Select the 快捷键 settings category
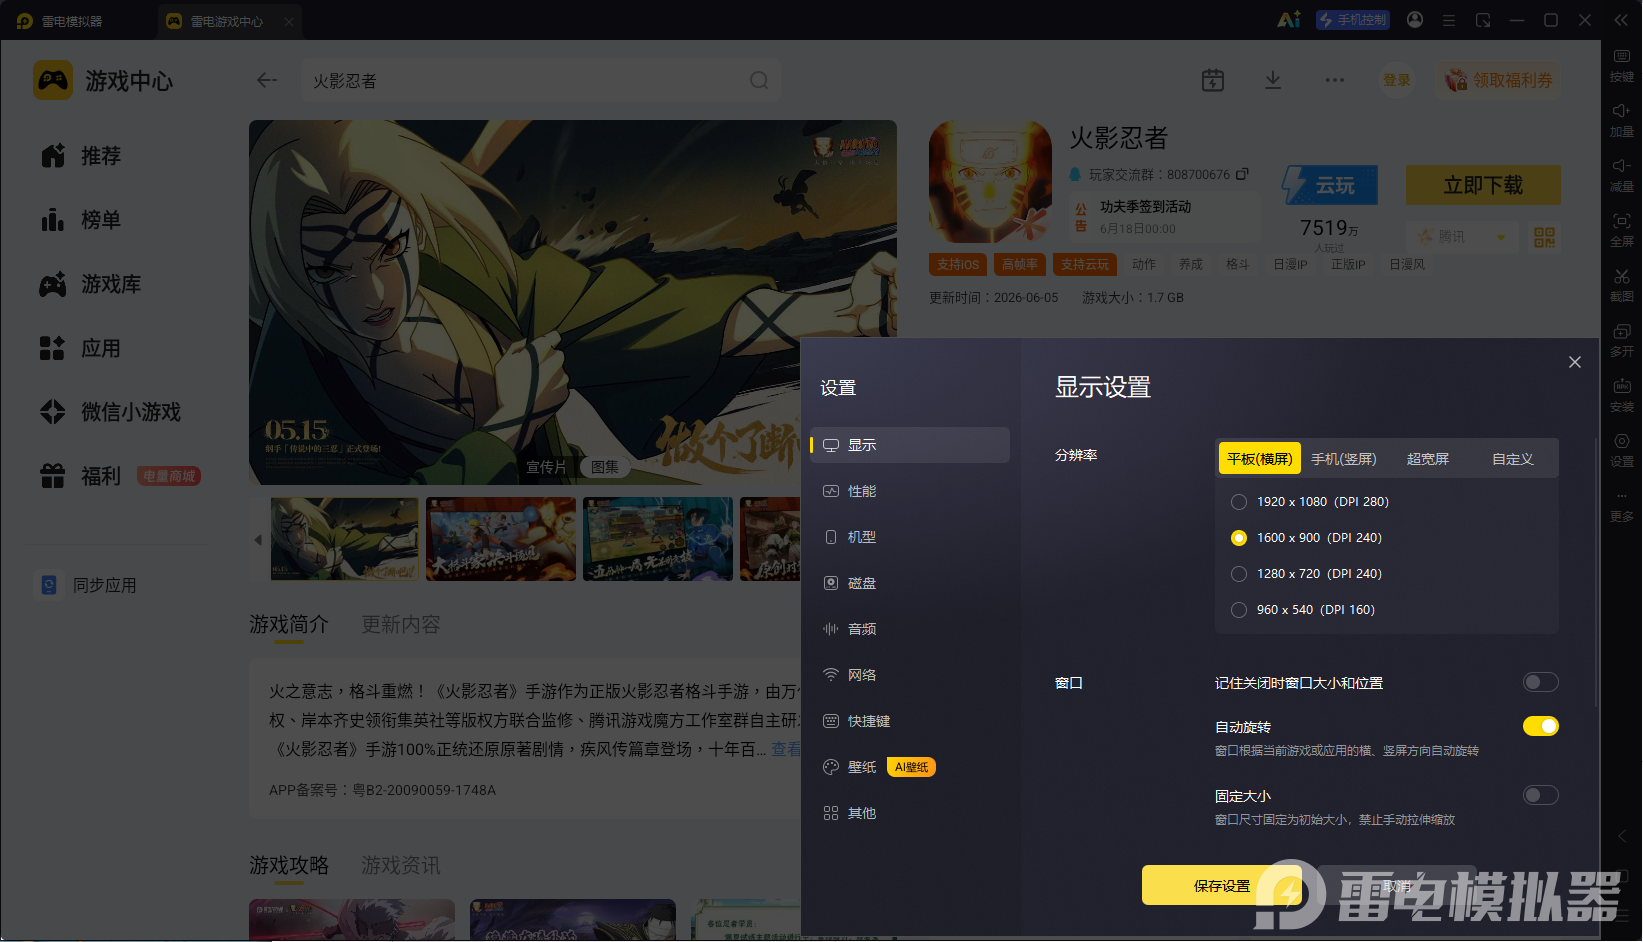This screenshot has height=942, width=1643. pyautogui.click(x=910, y=721)
